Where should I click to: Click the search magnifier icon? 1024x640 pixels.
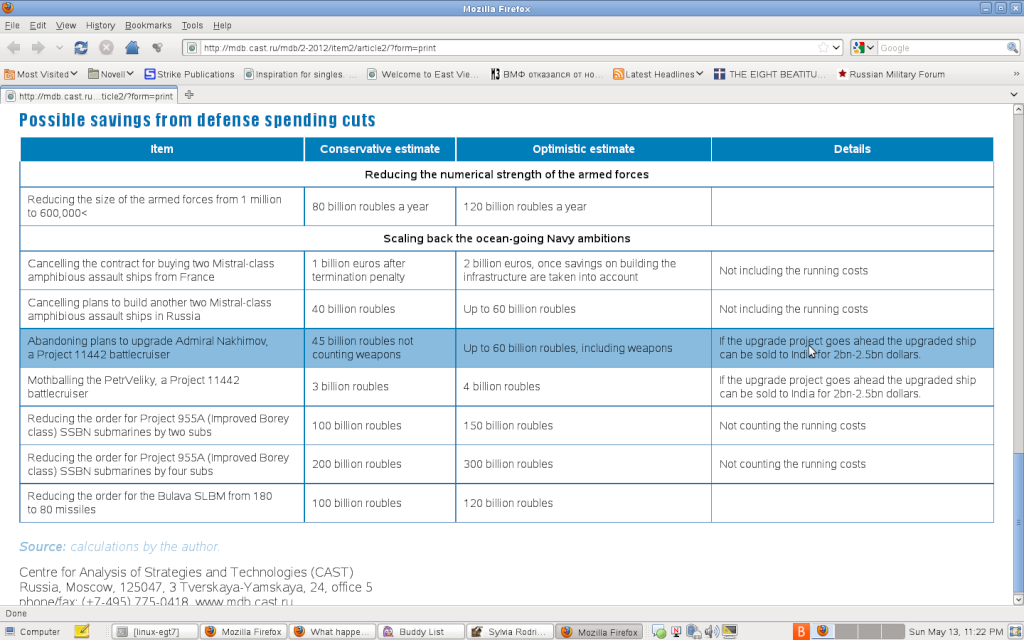[x=1012, y=48]
